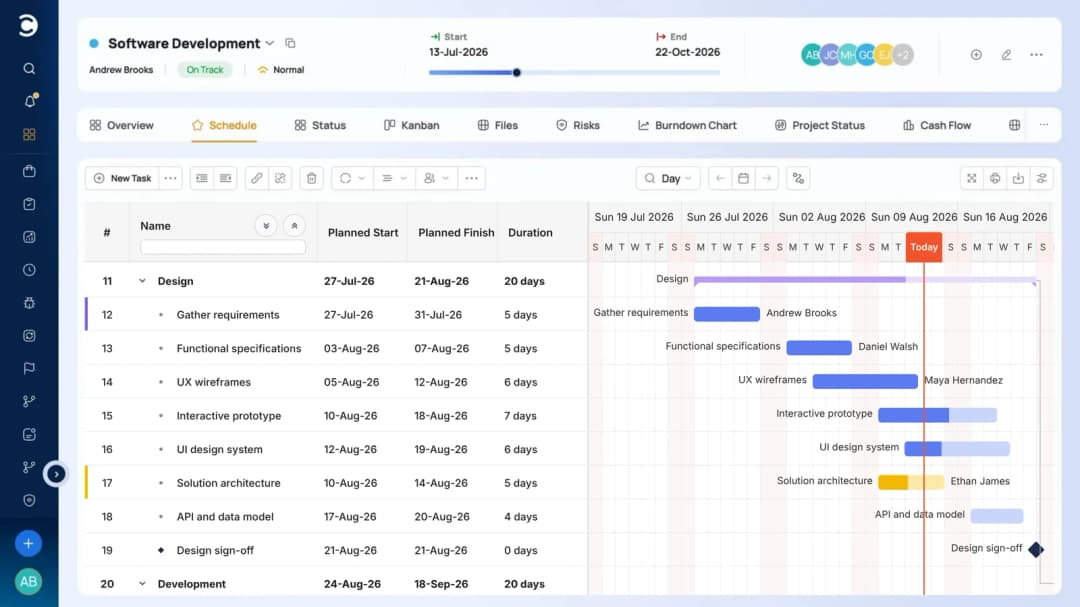Switch to the Schedule tab
The width and height of the screenshot is (1080, 607).
point(224,125)
